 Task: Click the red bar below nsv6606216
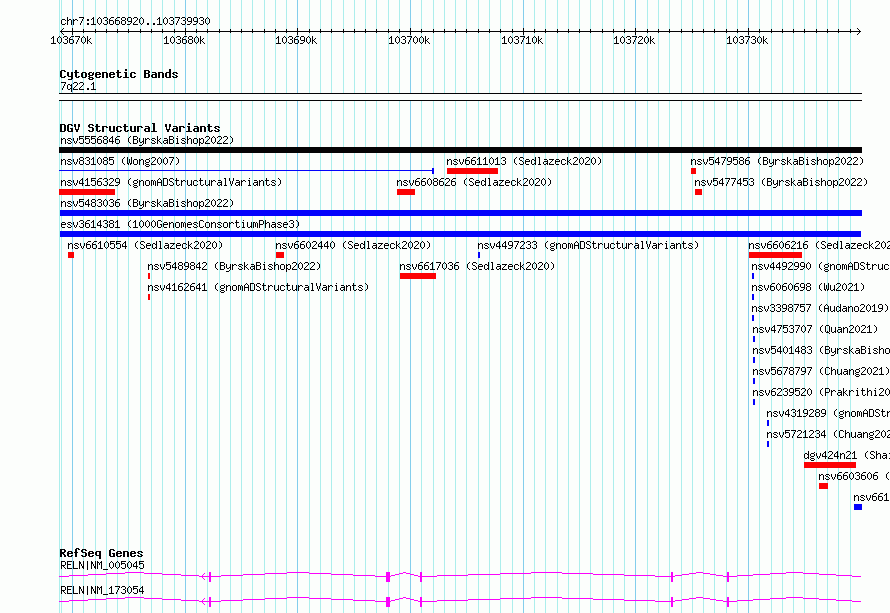(x=775, y=255)
